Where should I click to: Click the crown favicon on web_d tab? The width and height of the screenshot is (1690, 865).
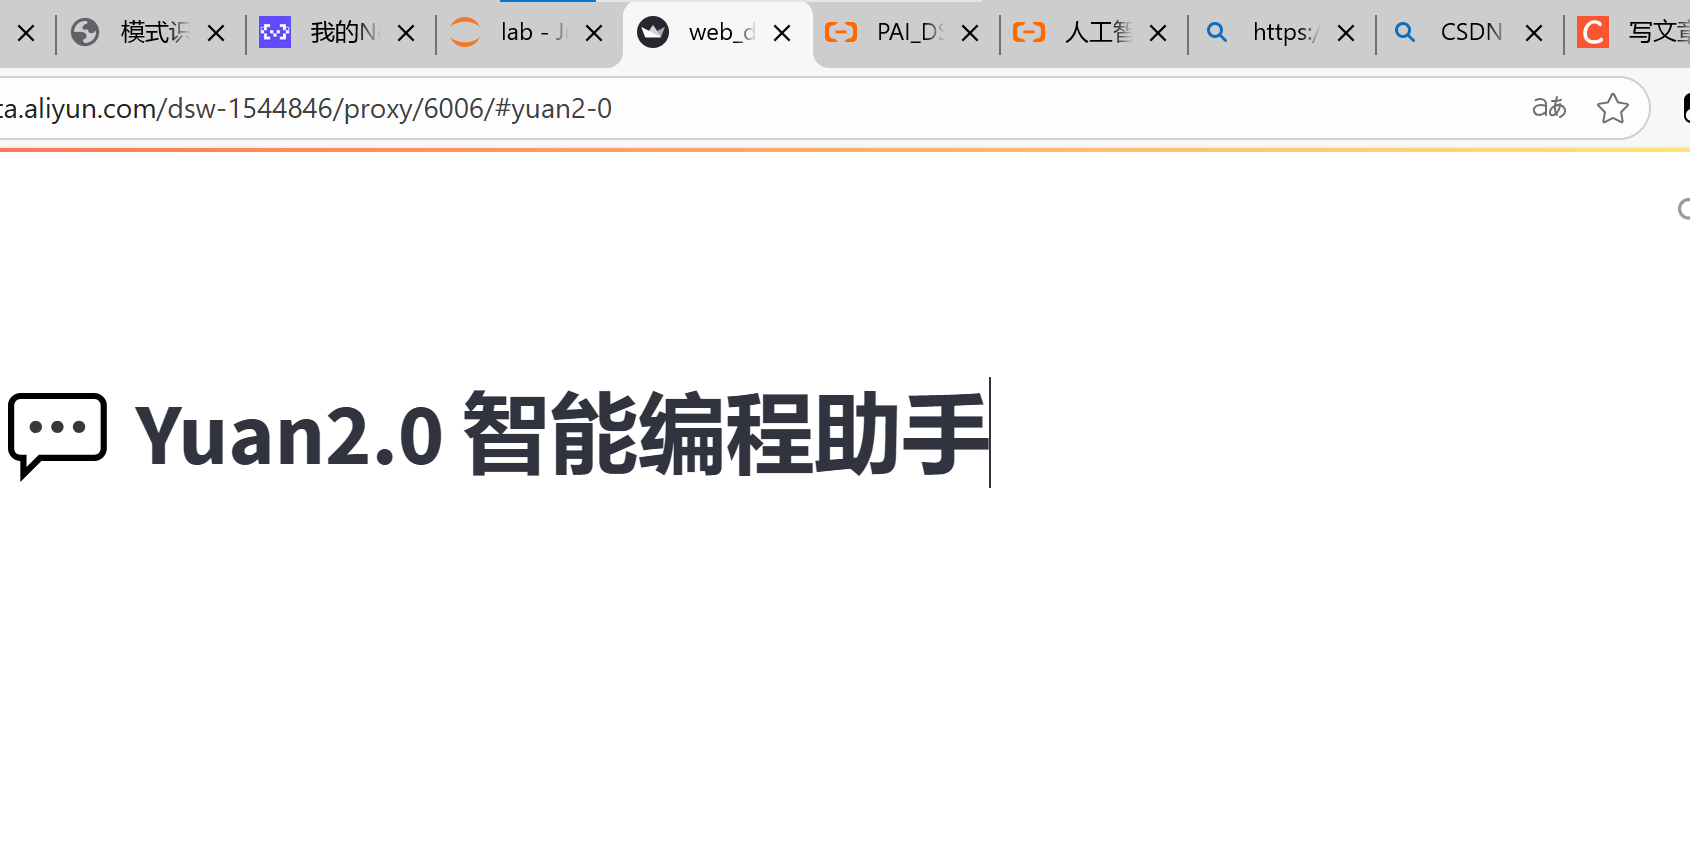coord(653,33)
